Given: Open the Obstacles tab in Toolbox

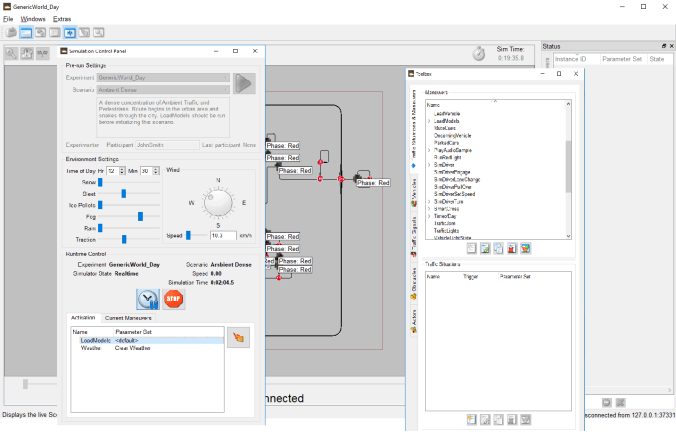Looking at the screenshot, I should [x=414, y=284].
